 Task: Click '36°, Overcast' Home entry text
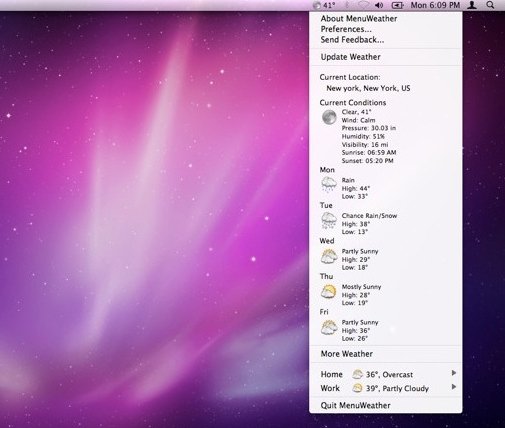tap(389, 375)
